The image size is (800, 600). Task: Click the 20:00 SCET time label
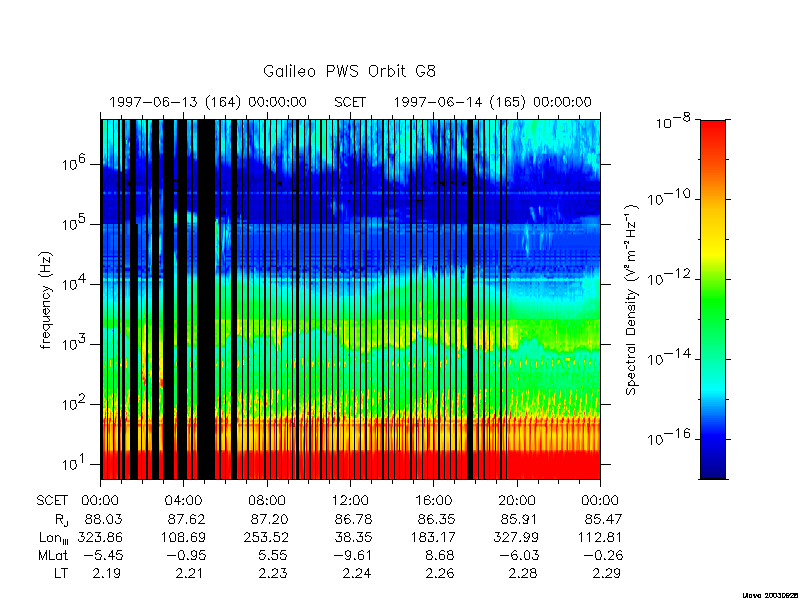517,501
